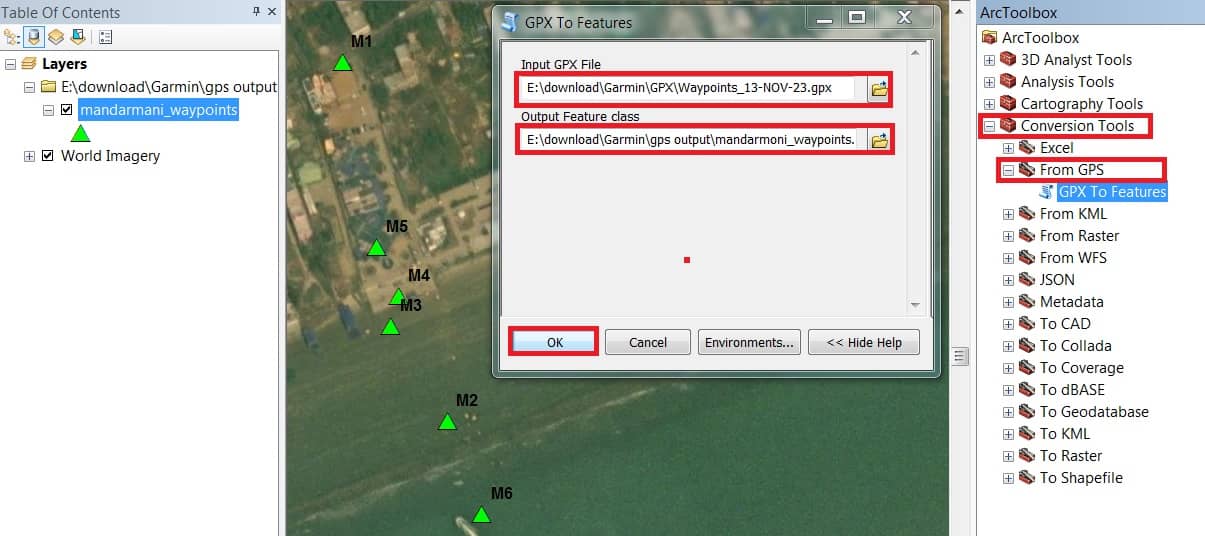Collapse mandarmani_waypoints layer legend
The height and width of the screenshot is (536, 1205).
click(48, 110)
